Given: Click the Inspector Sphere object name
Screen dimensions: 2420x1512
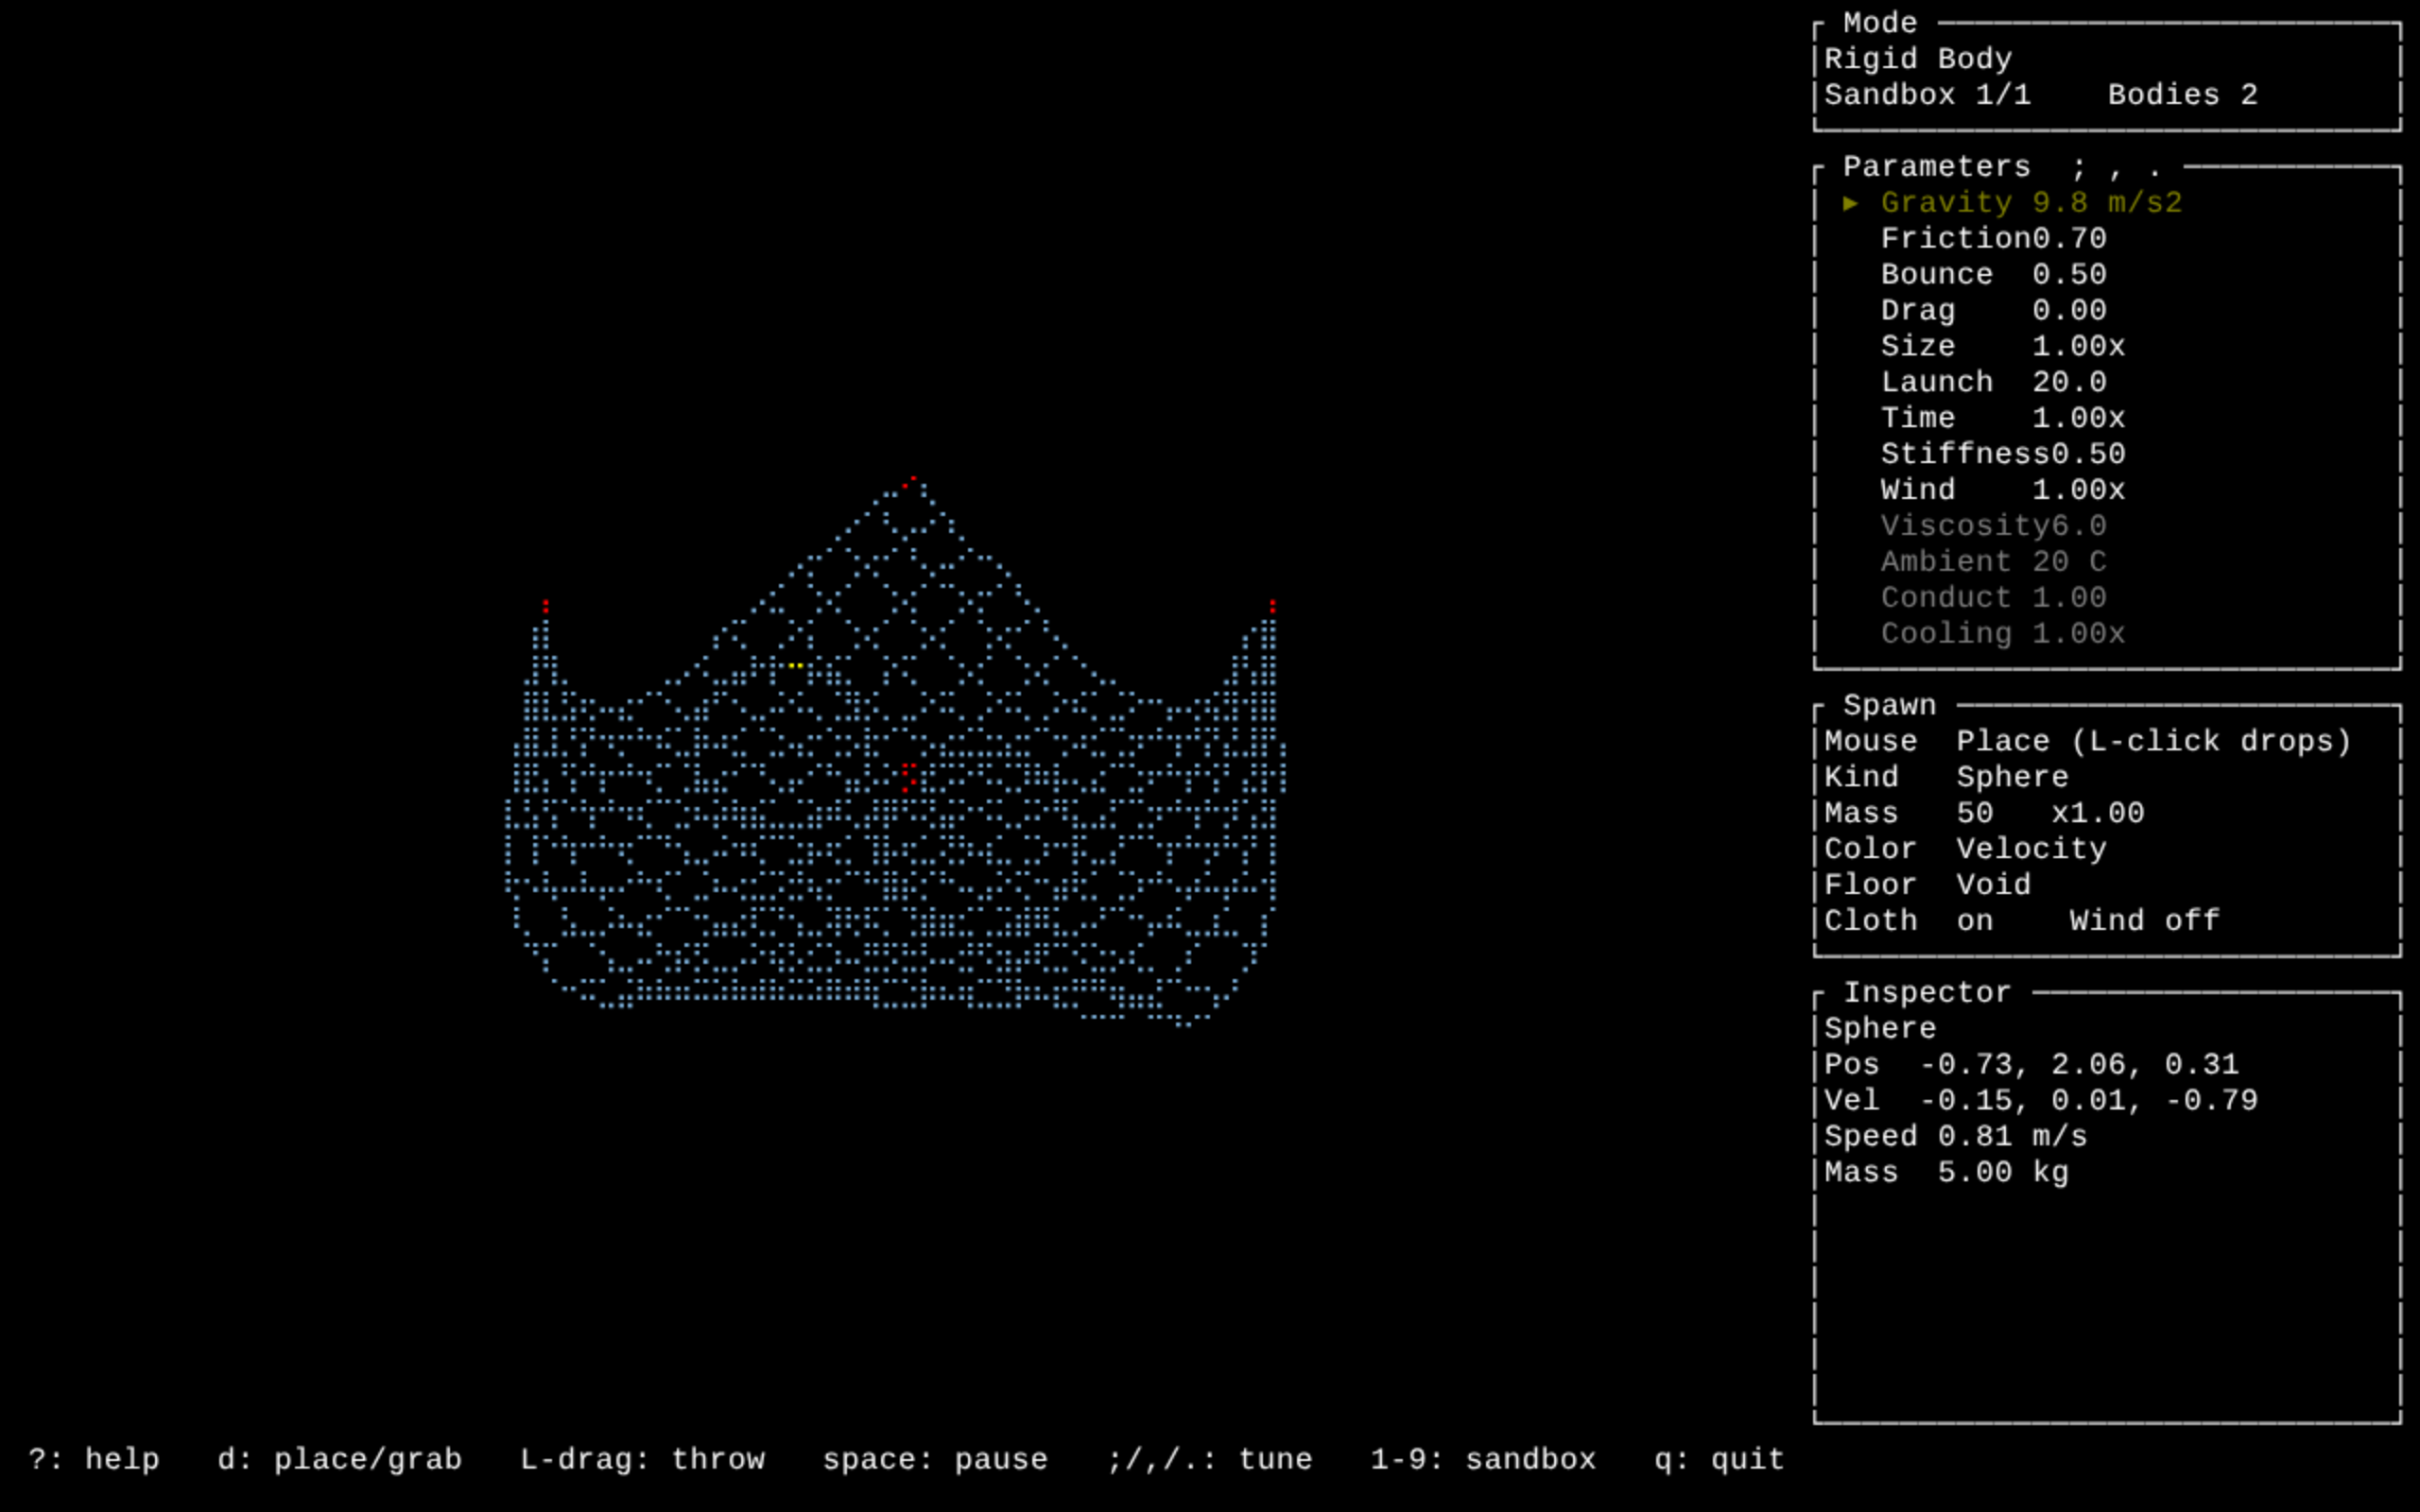Looking at the screenshot, I should point(1880,1029).
